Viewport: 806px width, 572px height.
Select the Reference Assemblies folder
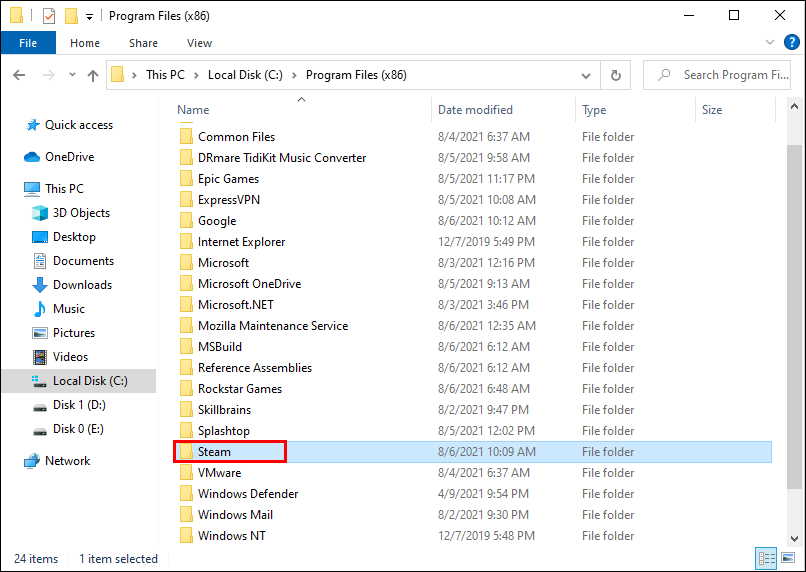point(472,368)
